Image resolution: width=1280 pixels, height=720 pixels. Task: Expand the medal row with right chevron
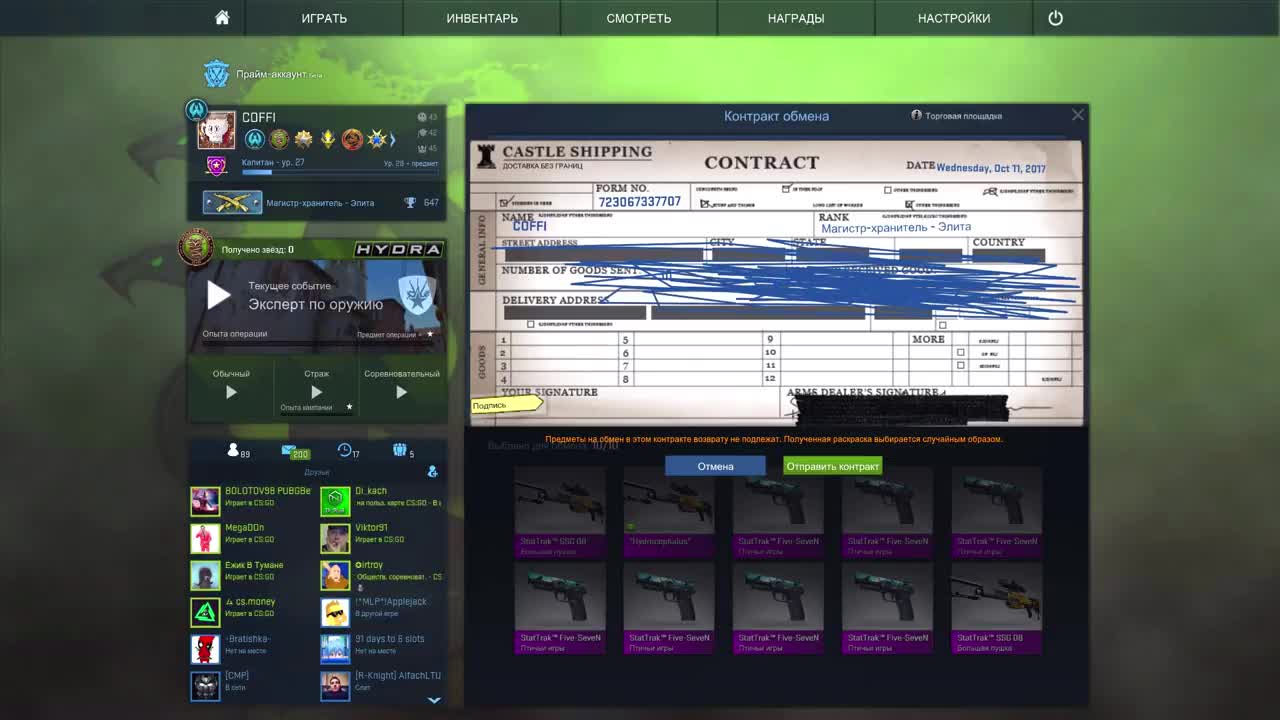393,139
